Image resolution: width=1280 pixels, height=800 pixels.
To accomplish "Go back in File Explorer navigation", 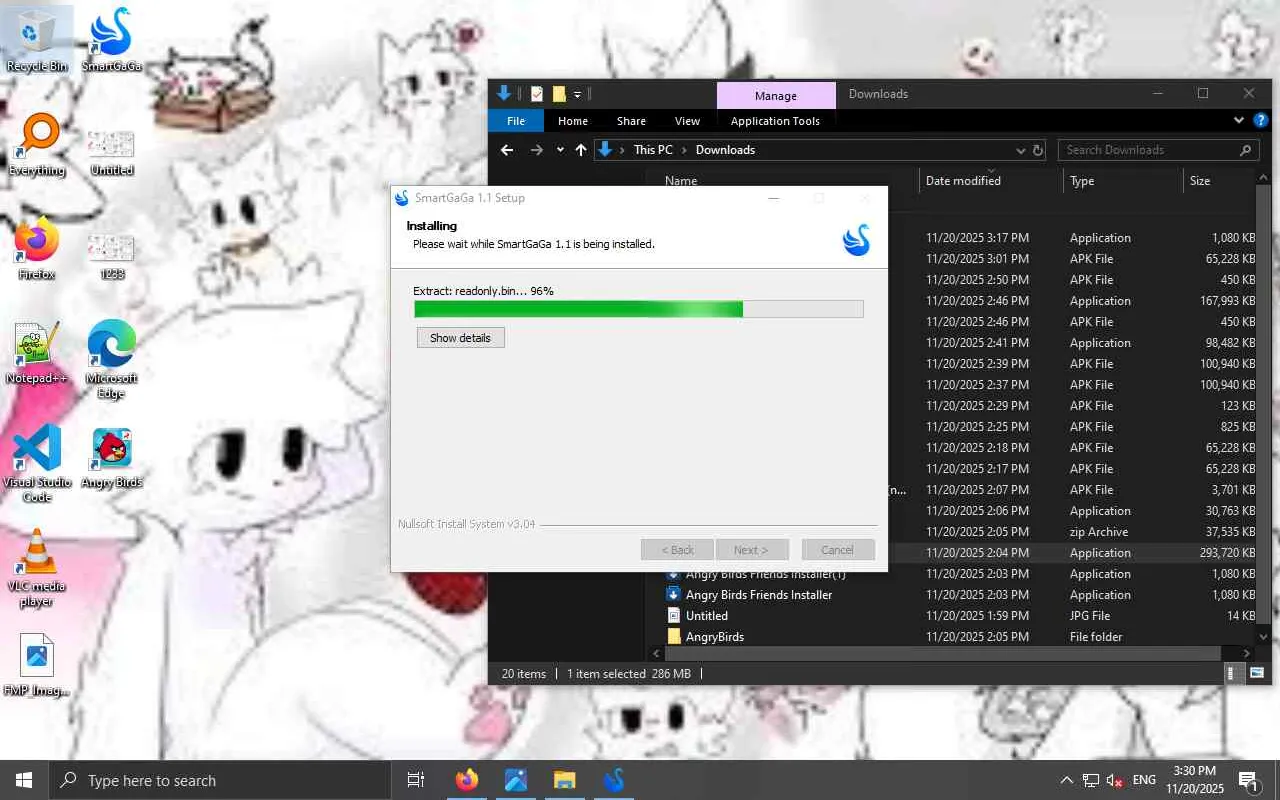I will pos(507,150).
